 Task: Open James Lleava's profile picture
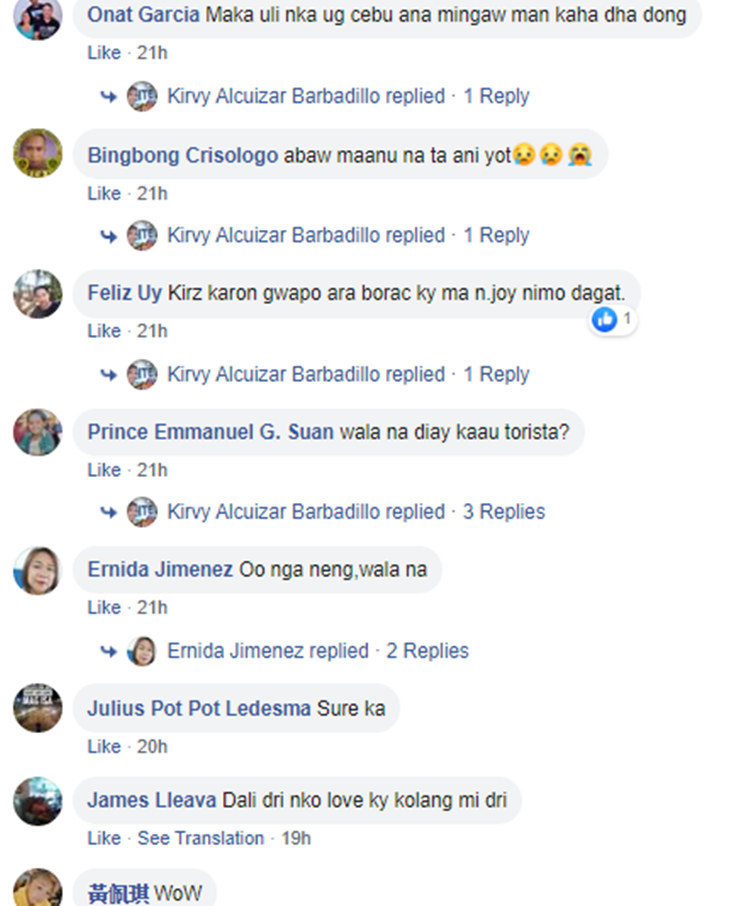click(x=38, y=801)
